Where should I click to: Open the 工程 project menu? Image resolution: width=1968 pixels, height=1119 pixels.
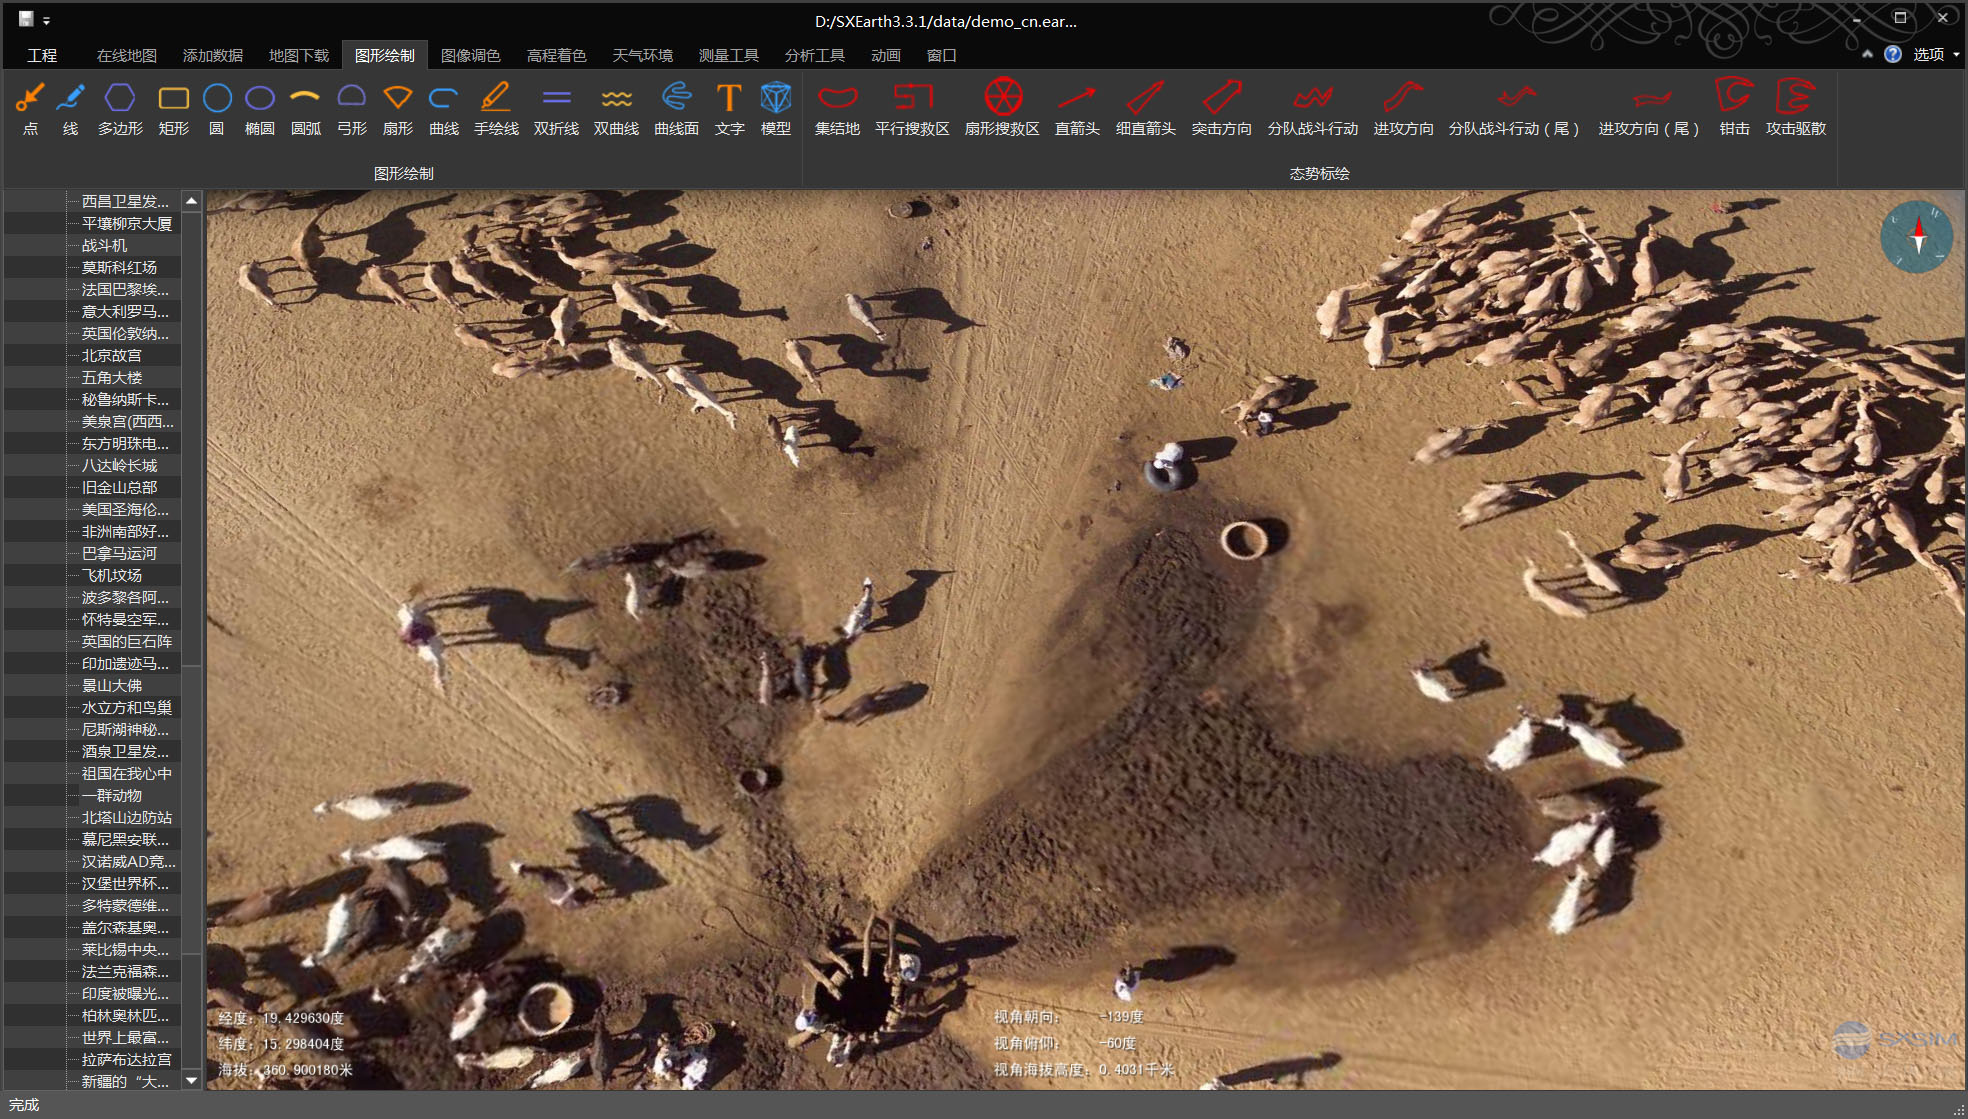click(x=42, y=55)
